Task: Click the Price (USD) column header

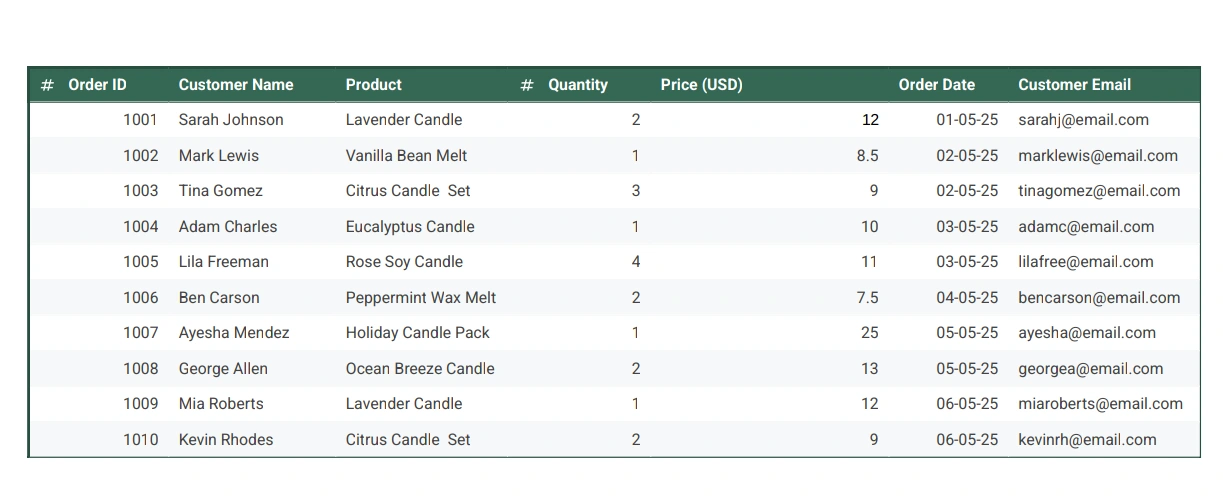Action: coord(701,85)
